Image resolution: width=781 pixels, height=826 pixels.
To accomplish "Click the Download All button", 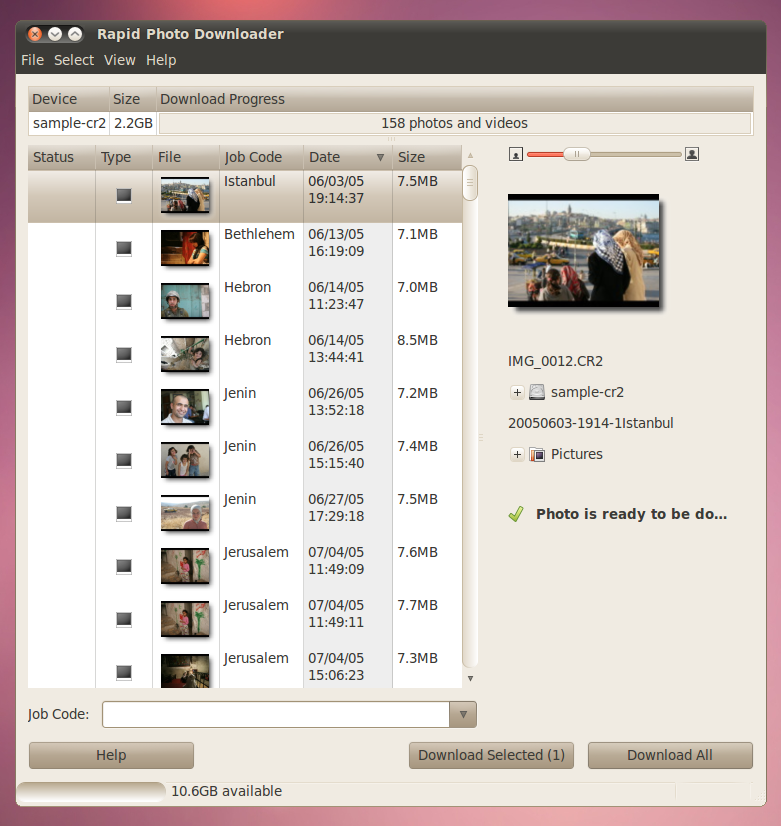I will click(670, 755).
